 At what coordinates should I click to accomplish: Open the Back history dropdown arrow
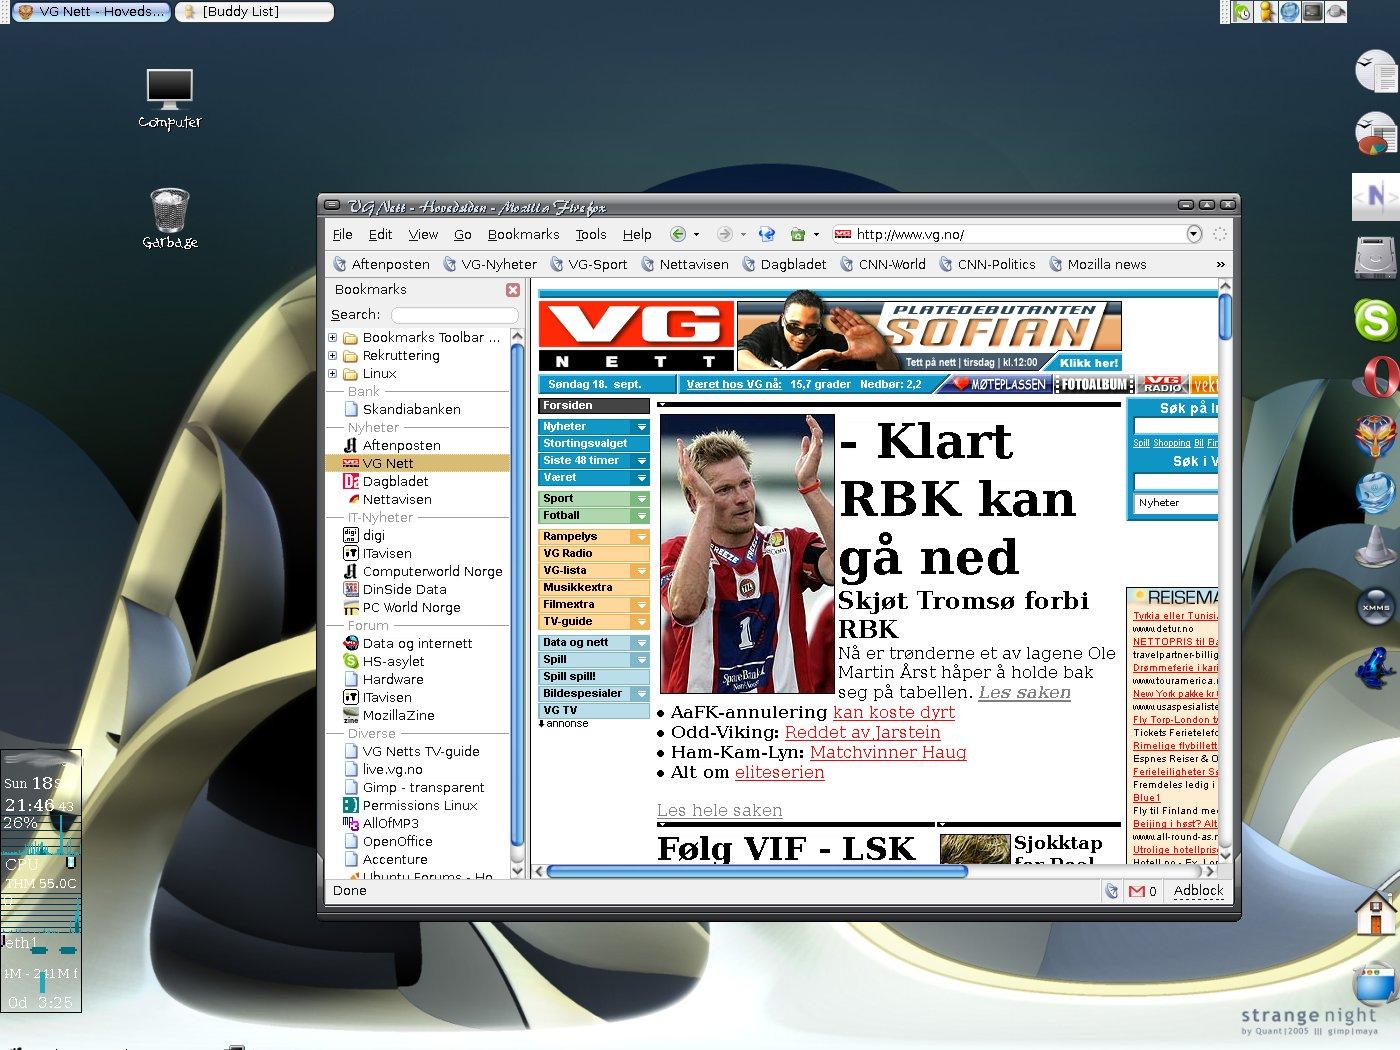coord(696,235)
